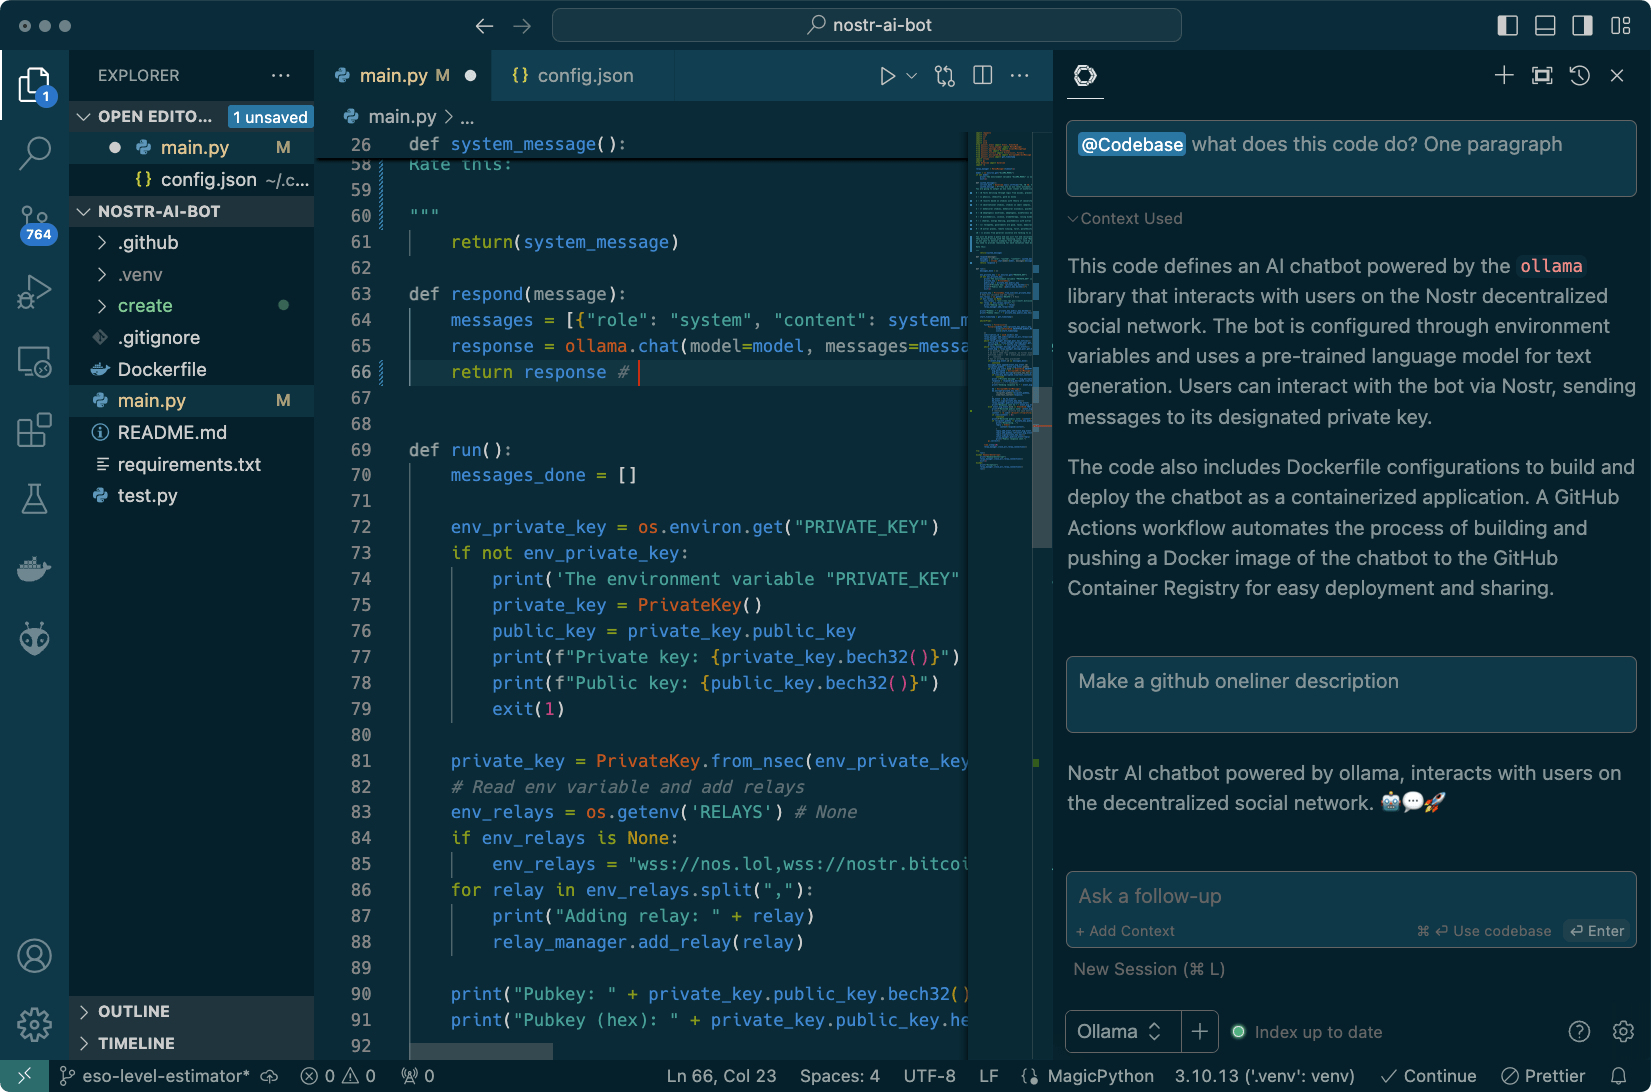Toggle Primary Side Bar layout button
Image resolution: width=1651 pixels, height=1092 pixels.
tap(1508, 26)
